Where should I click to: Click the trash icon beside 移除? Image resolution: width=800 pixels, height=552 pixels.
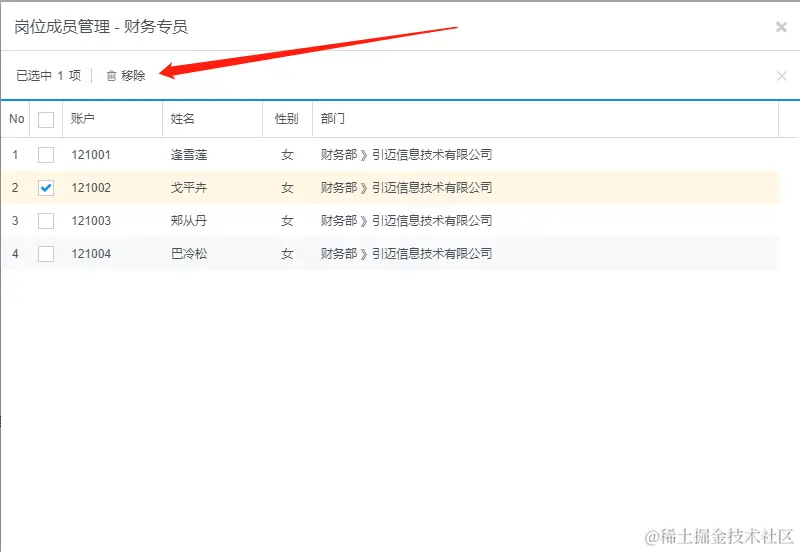111,76
